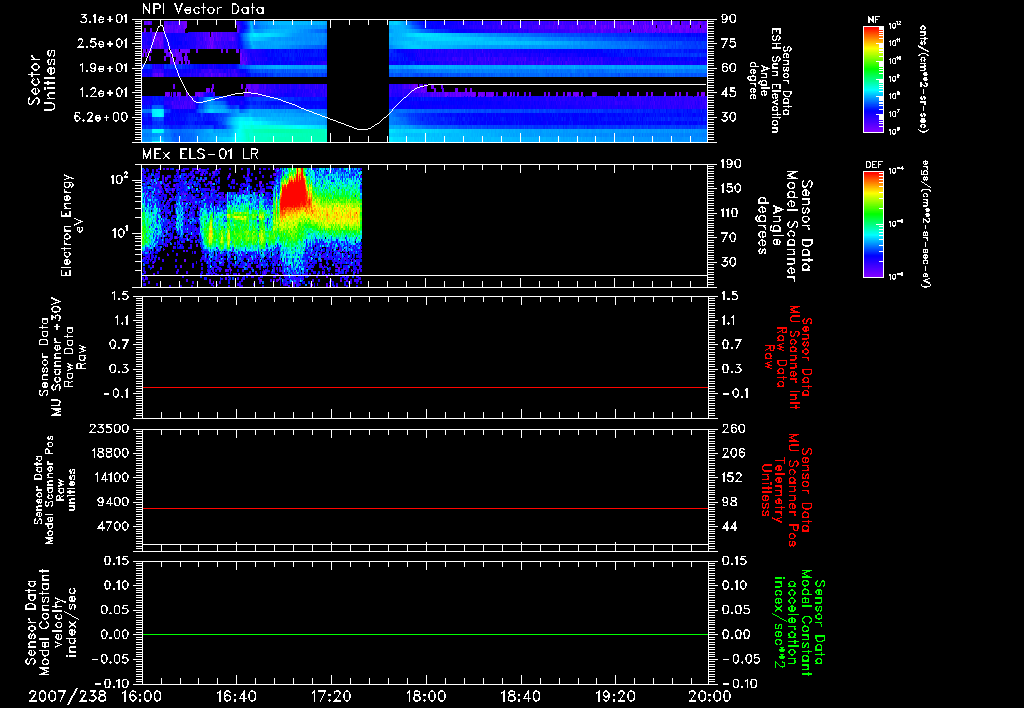The image size is (1024, 708).
Task: Select the 16:00 time tick label
Action: click(x=142, y=696)
